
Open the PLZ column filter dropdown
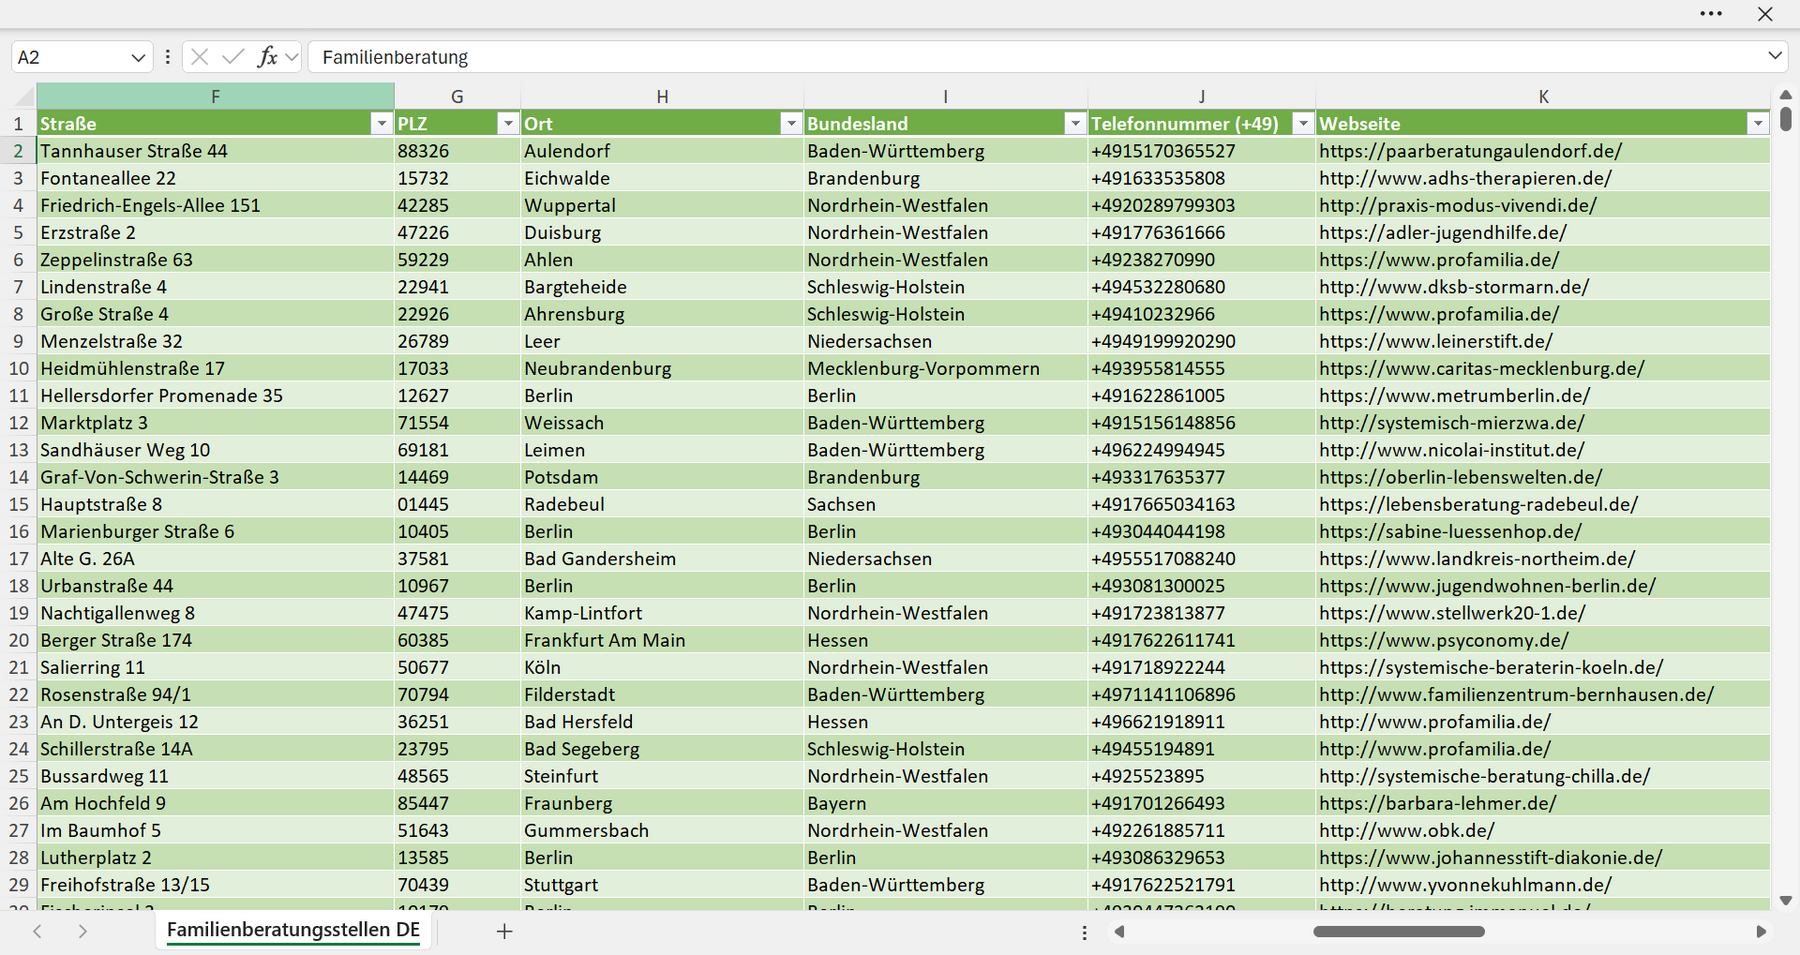click(x=508, y=123)
